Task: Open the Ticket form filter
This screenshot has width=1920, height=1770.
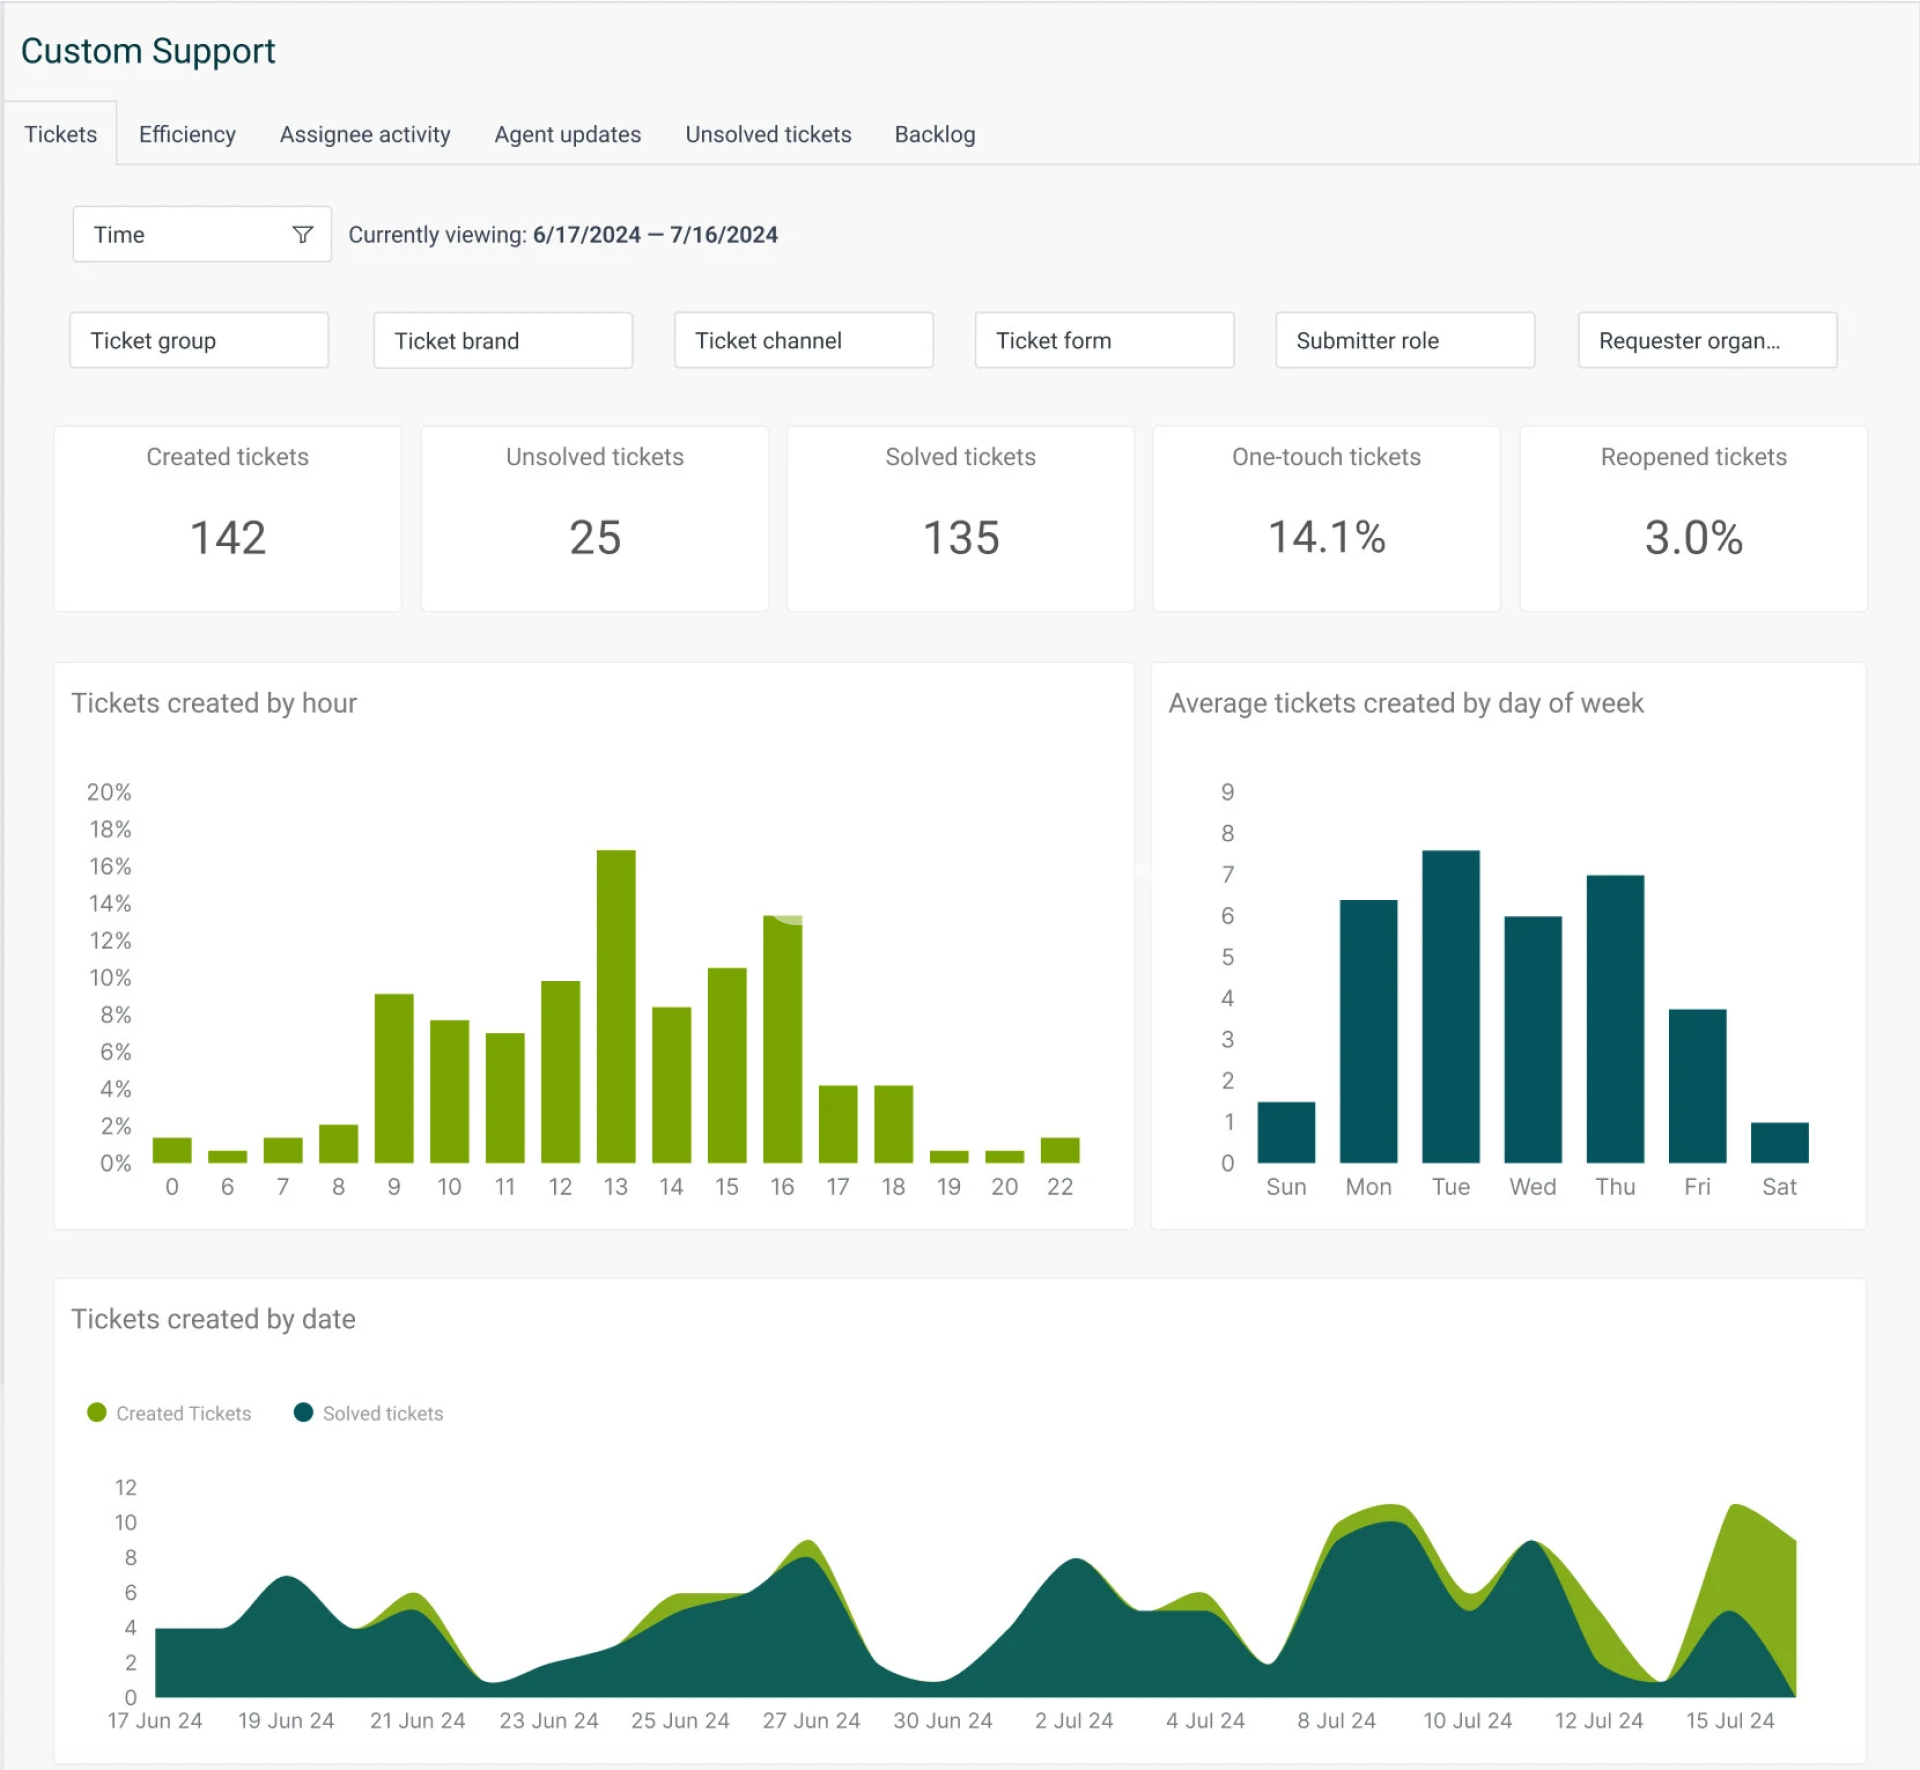Action: 1104,340
